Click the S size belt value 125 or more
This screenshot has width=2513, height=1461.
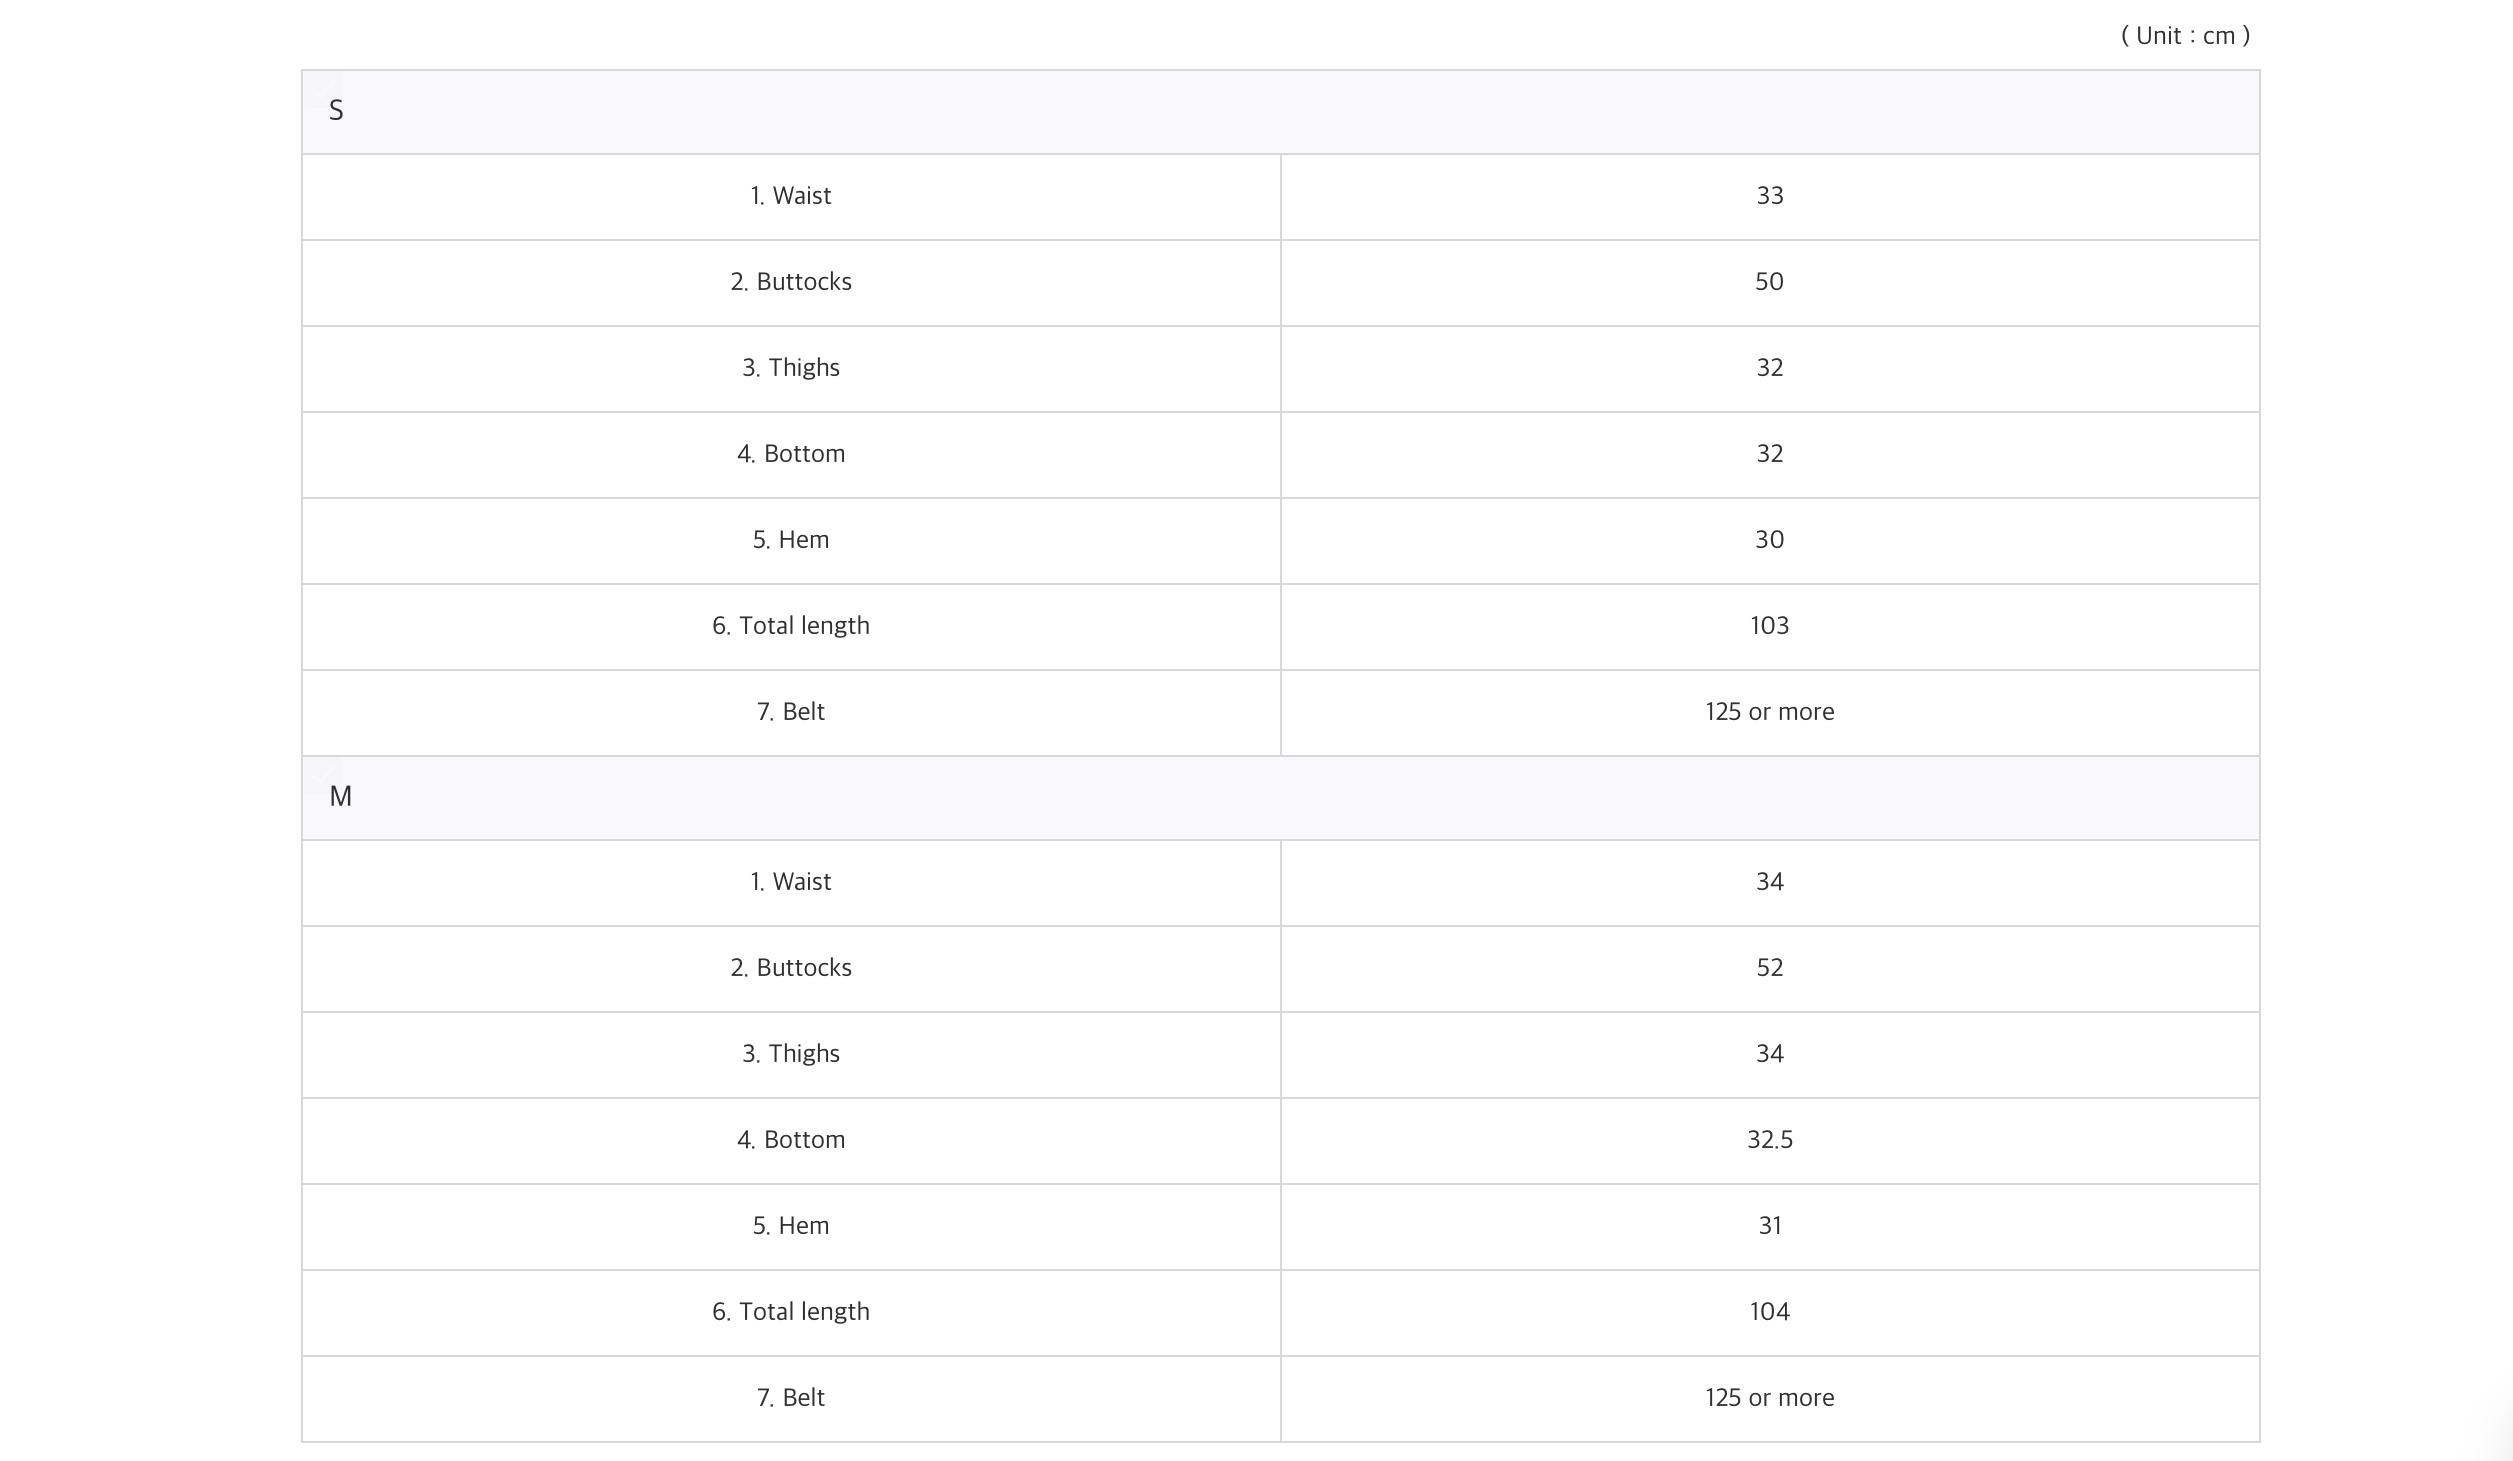1769,712
